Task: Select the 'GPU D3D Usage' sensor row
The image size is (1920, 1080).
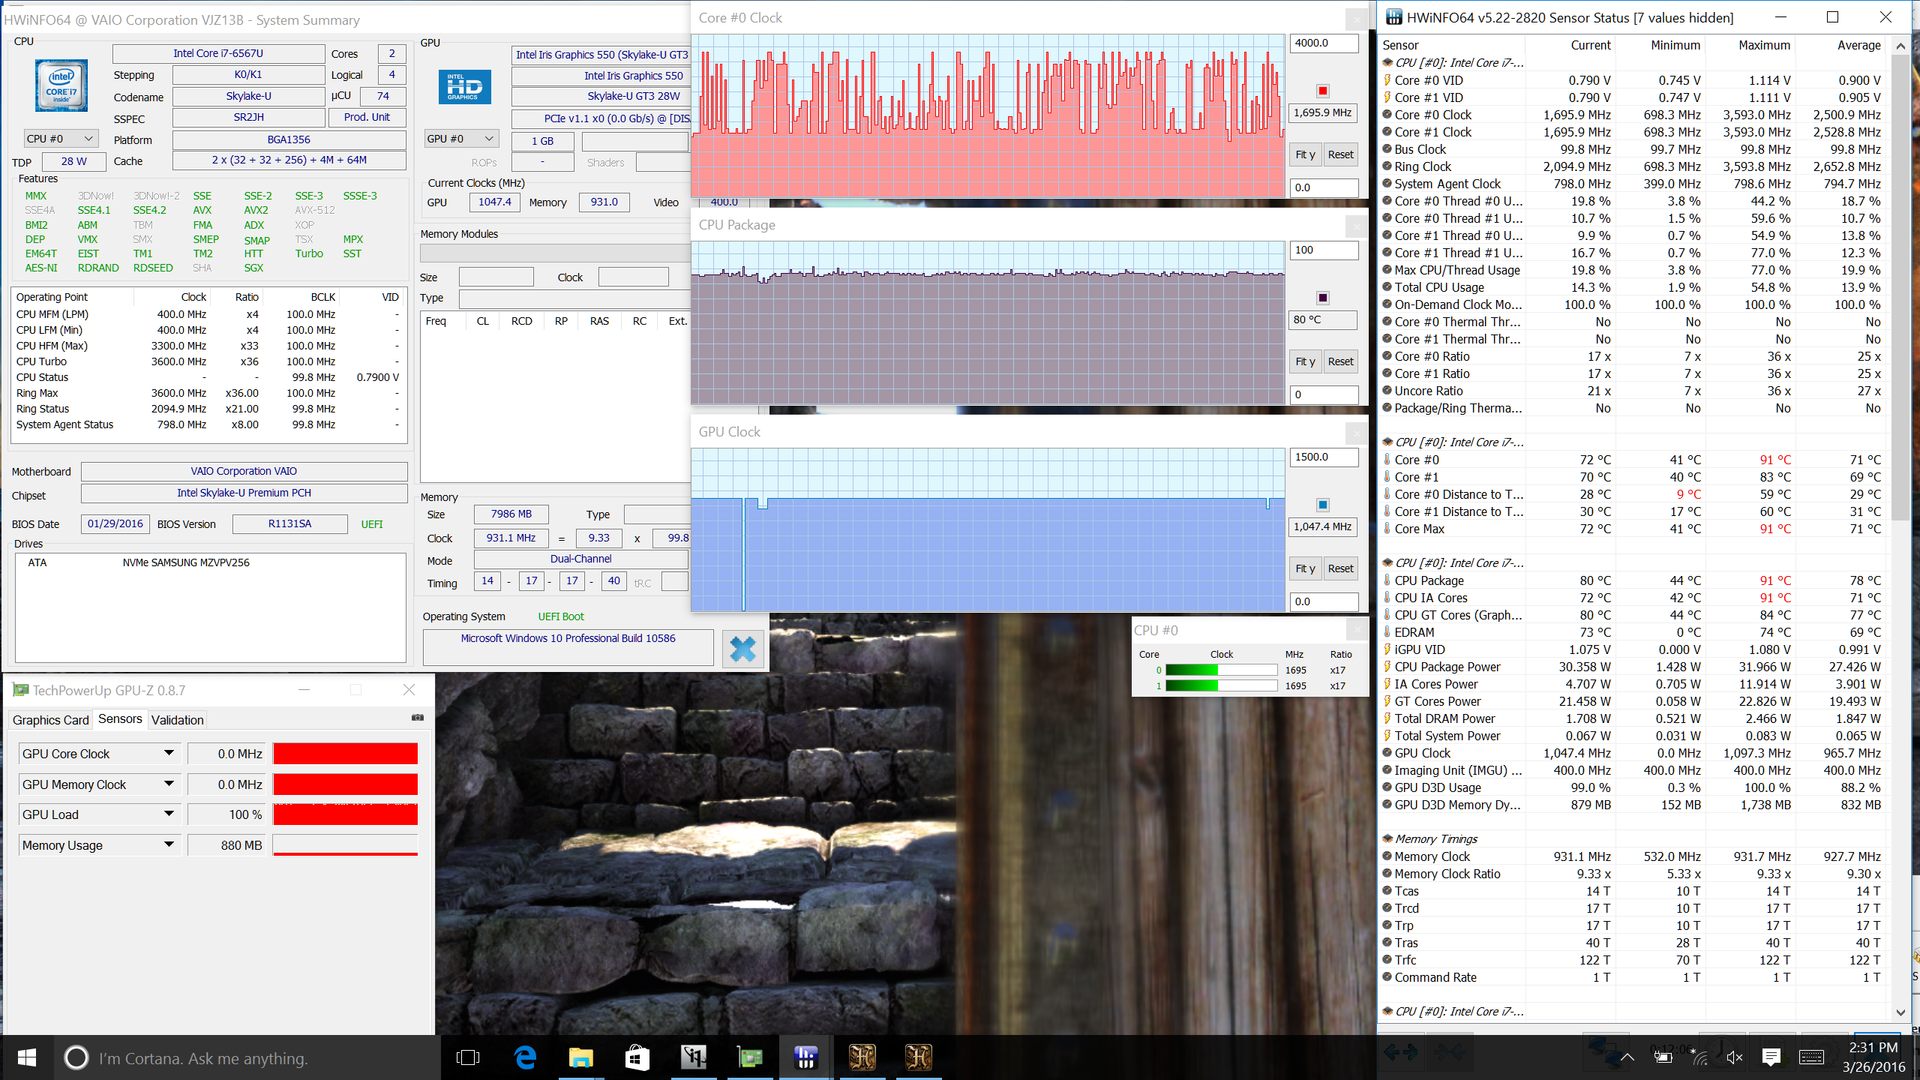Action: point(1633,788)
